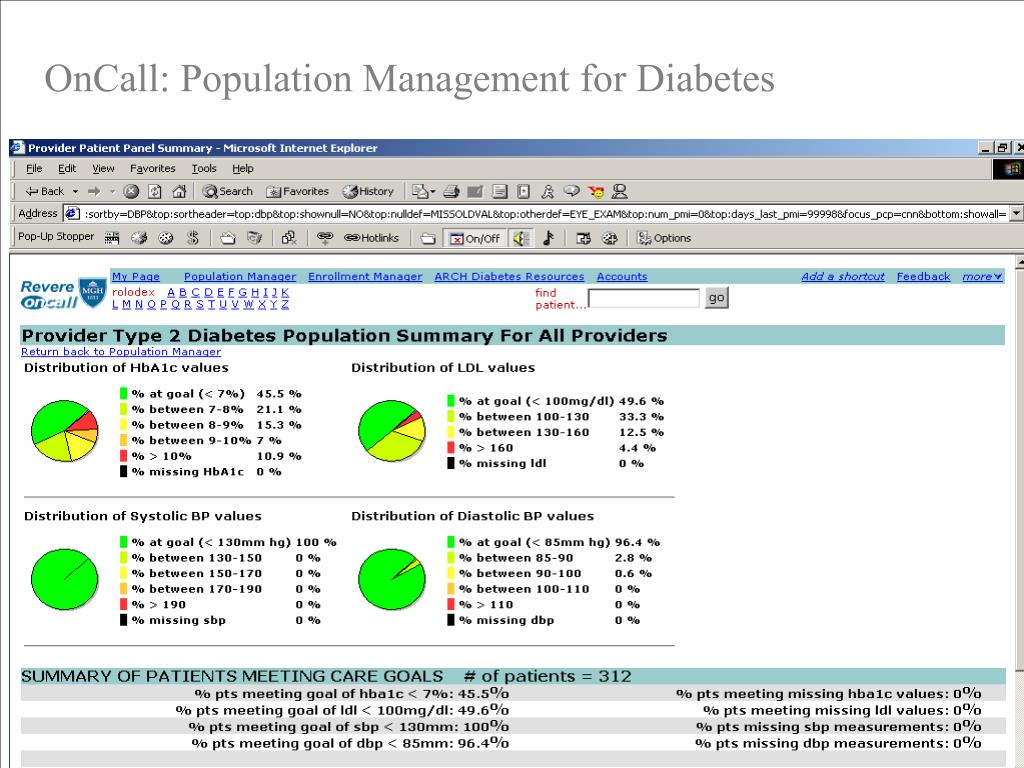
Task: Click rolodex letter A
Action: [171, 292]
